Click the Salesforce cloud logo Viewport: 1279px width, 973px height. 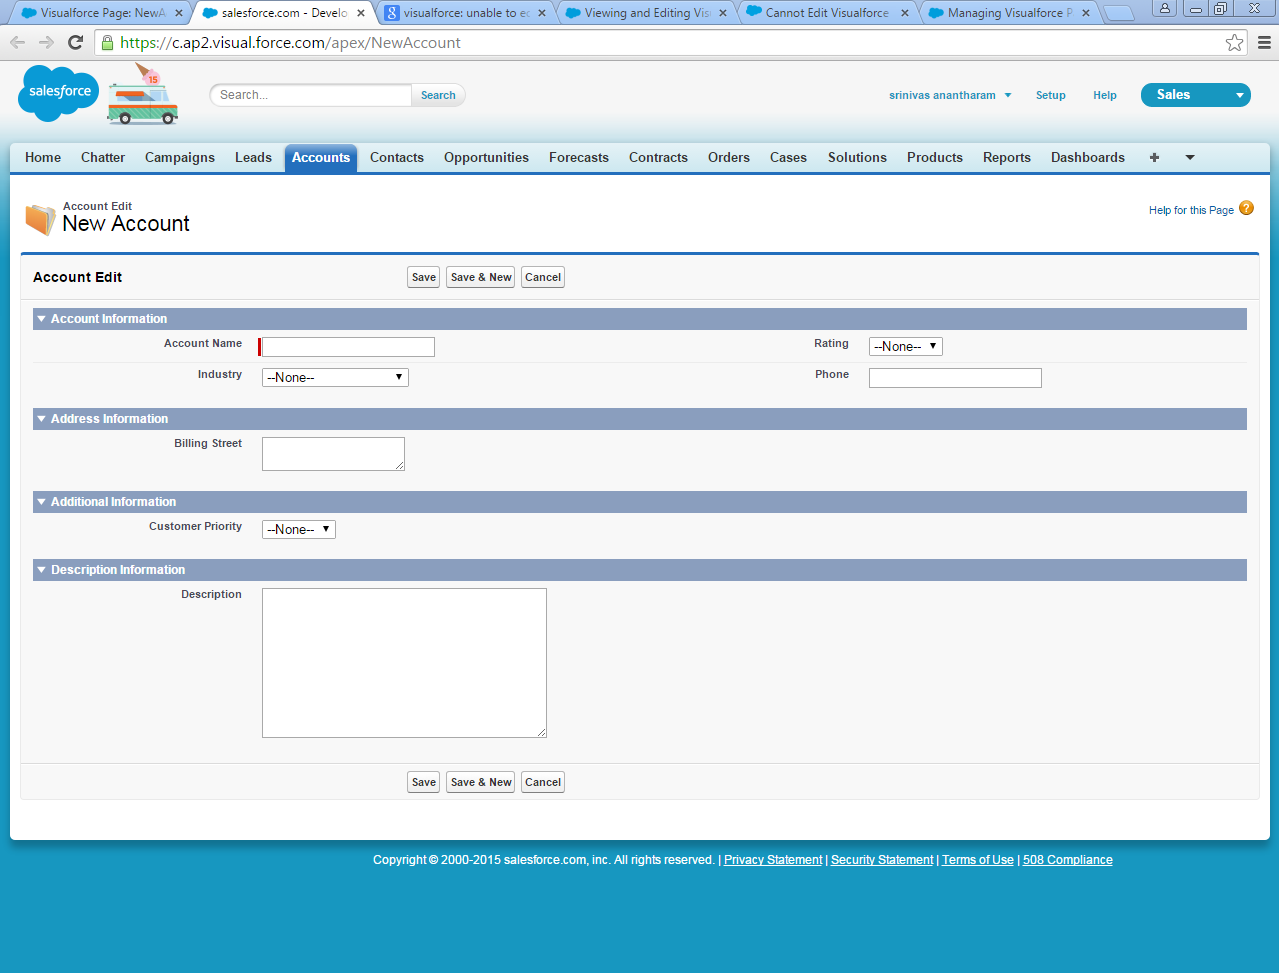[x=59, y=93]
